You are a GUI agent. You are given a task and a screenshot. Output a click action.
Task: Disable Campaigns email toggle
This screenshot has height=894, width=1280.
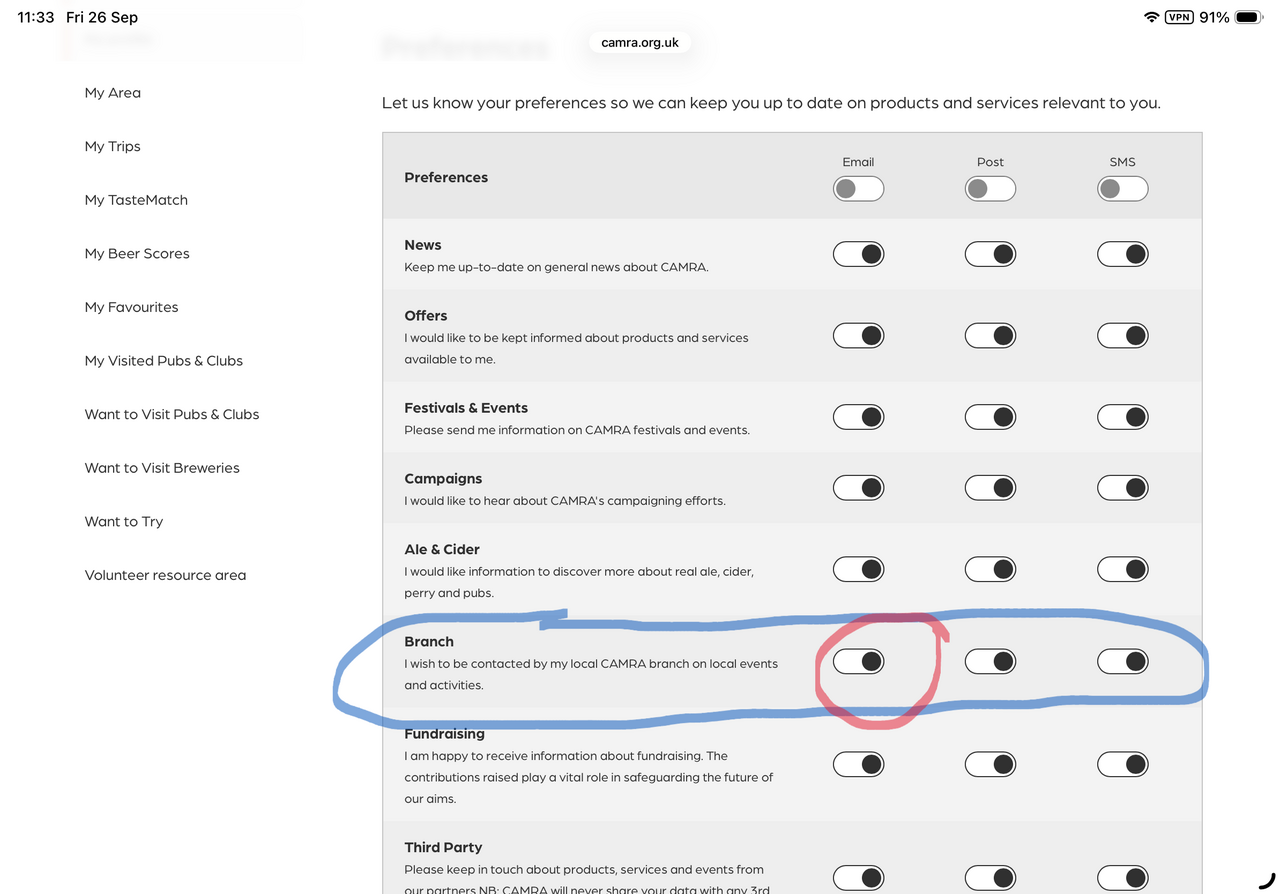(858, 488)
